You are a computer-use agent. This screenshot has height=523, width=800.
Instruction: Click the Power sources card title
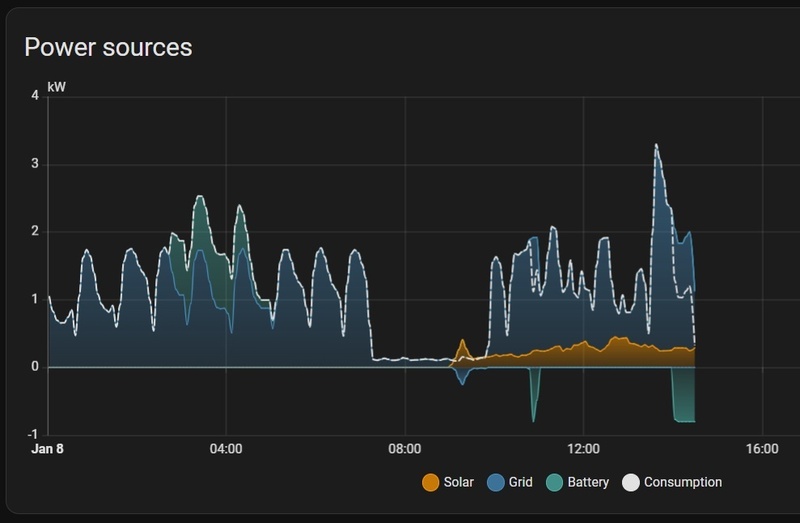pyautogui.click(x=108, y=47)
